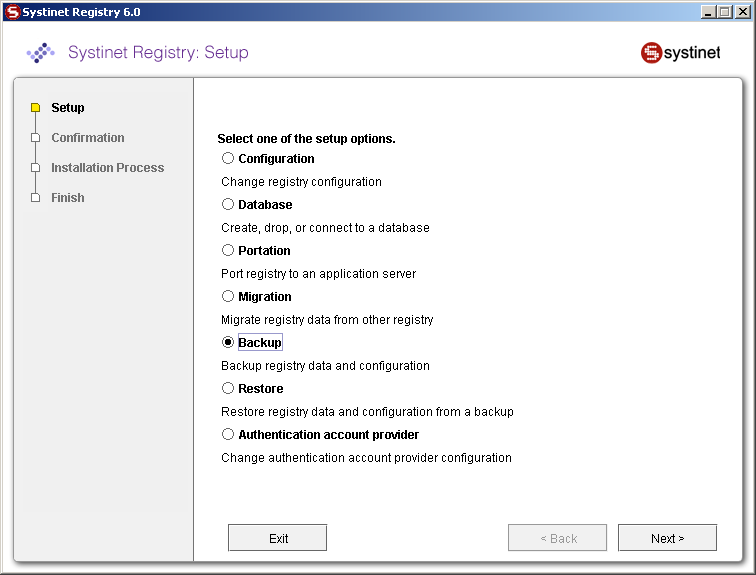Click the Setup step in the sidebar
The image size is (756, 575).
[68, 107]
